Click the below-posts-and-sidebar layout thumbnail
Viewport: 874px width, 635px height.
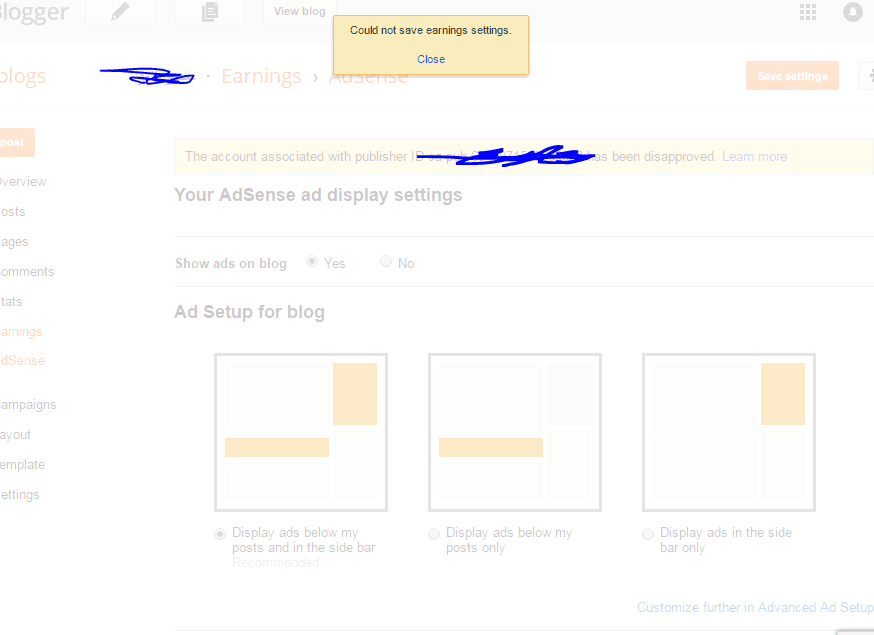click(301, 432)
